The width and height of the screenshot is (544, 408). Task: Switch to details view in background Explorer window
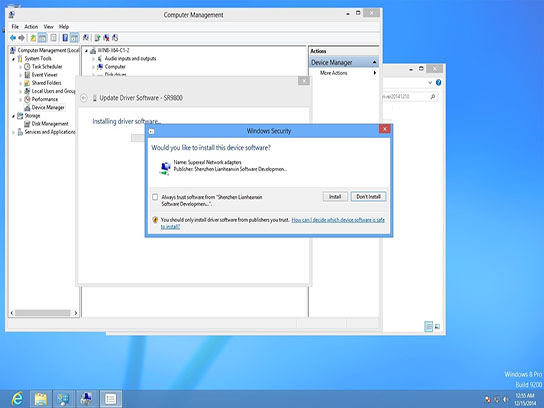coord(428,326)
